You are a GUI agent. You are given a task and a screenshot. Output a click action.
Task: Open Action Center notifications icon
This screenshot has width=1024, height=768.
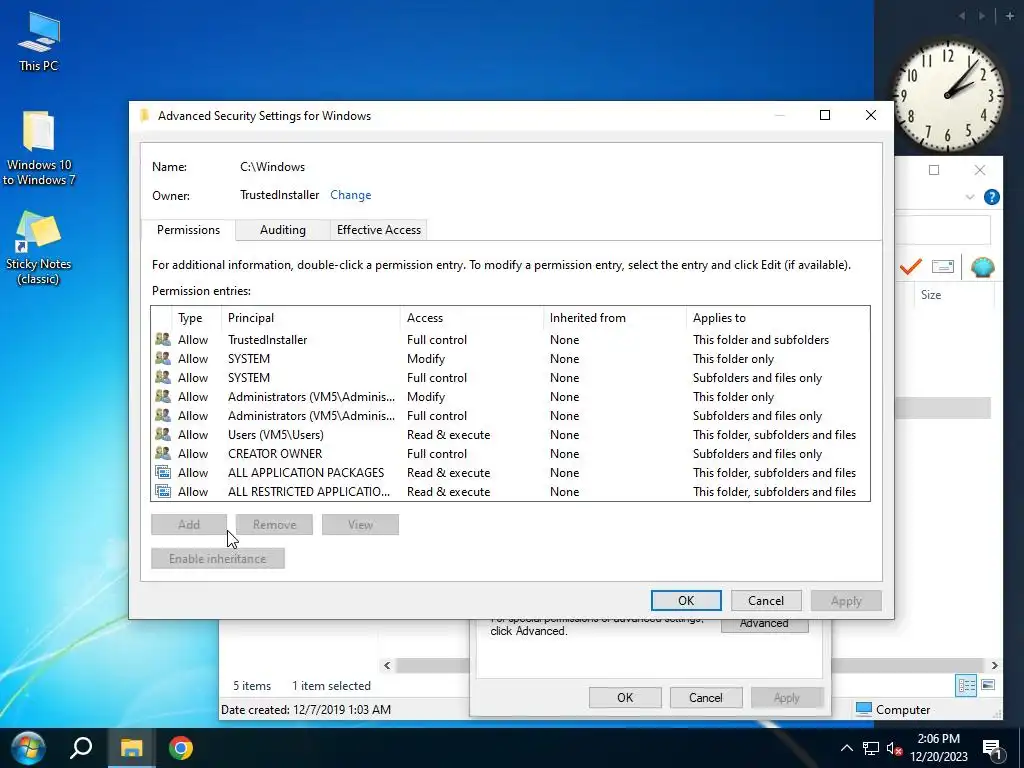(x=992, y=749)
